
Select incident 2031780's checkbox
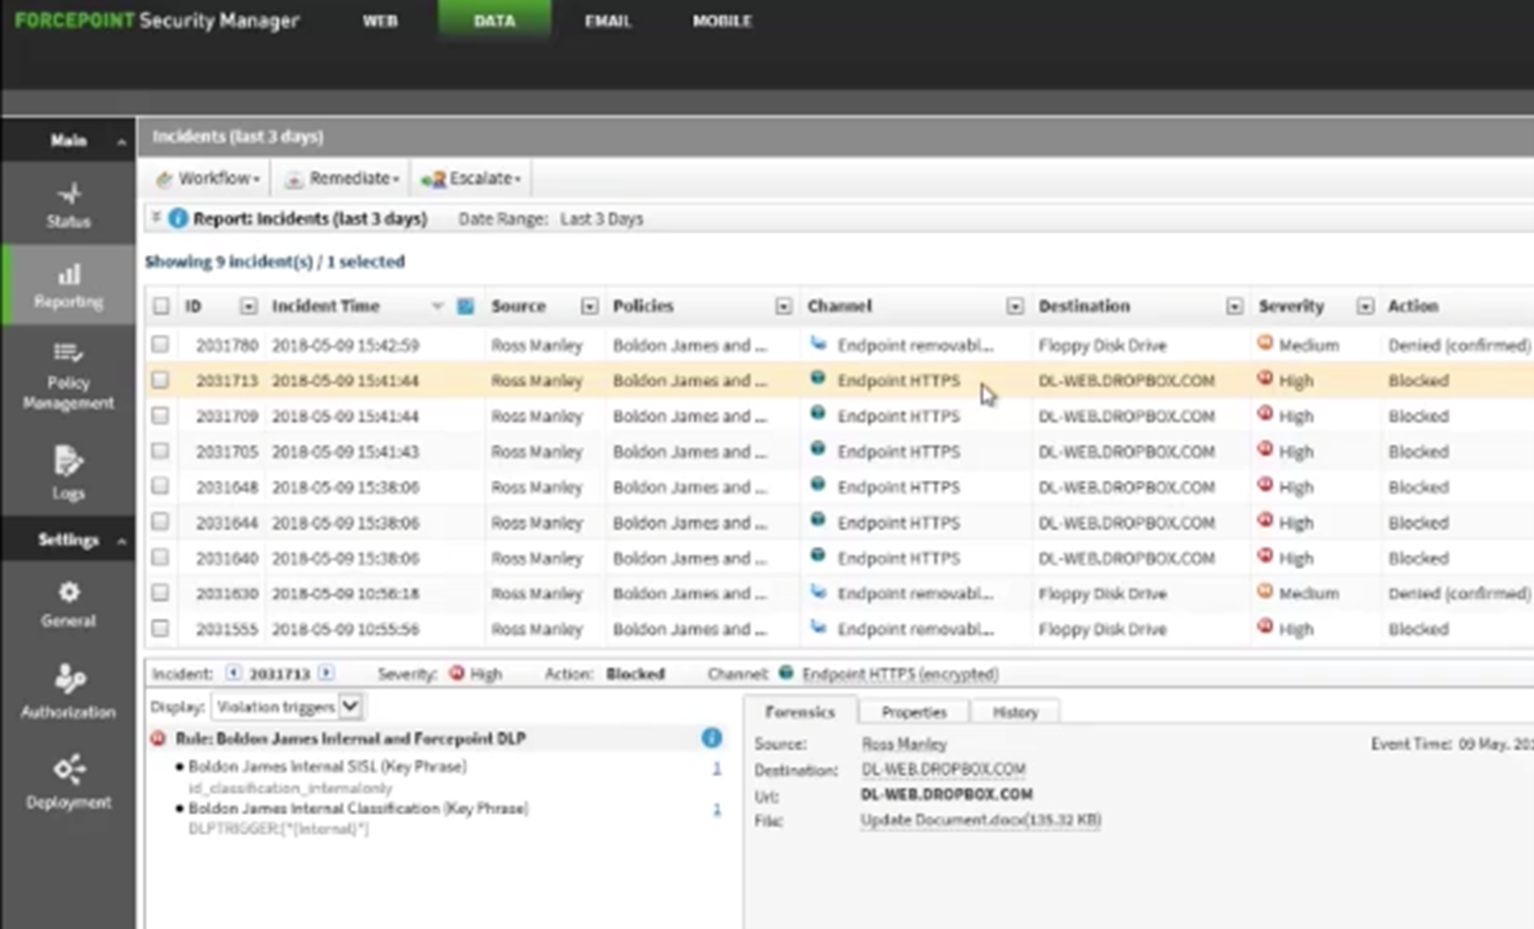pyautogui.click(x=161, y=344)
